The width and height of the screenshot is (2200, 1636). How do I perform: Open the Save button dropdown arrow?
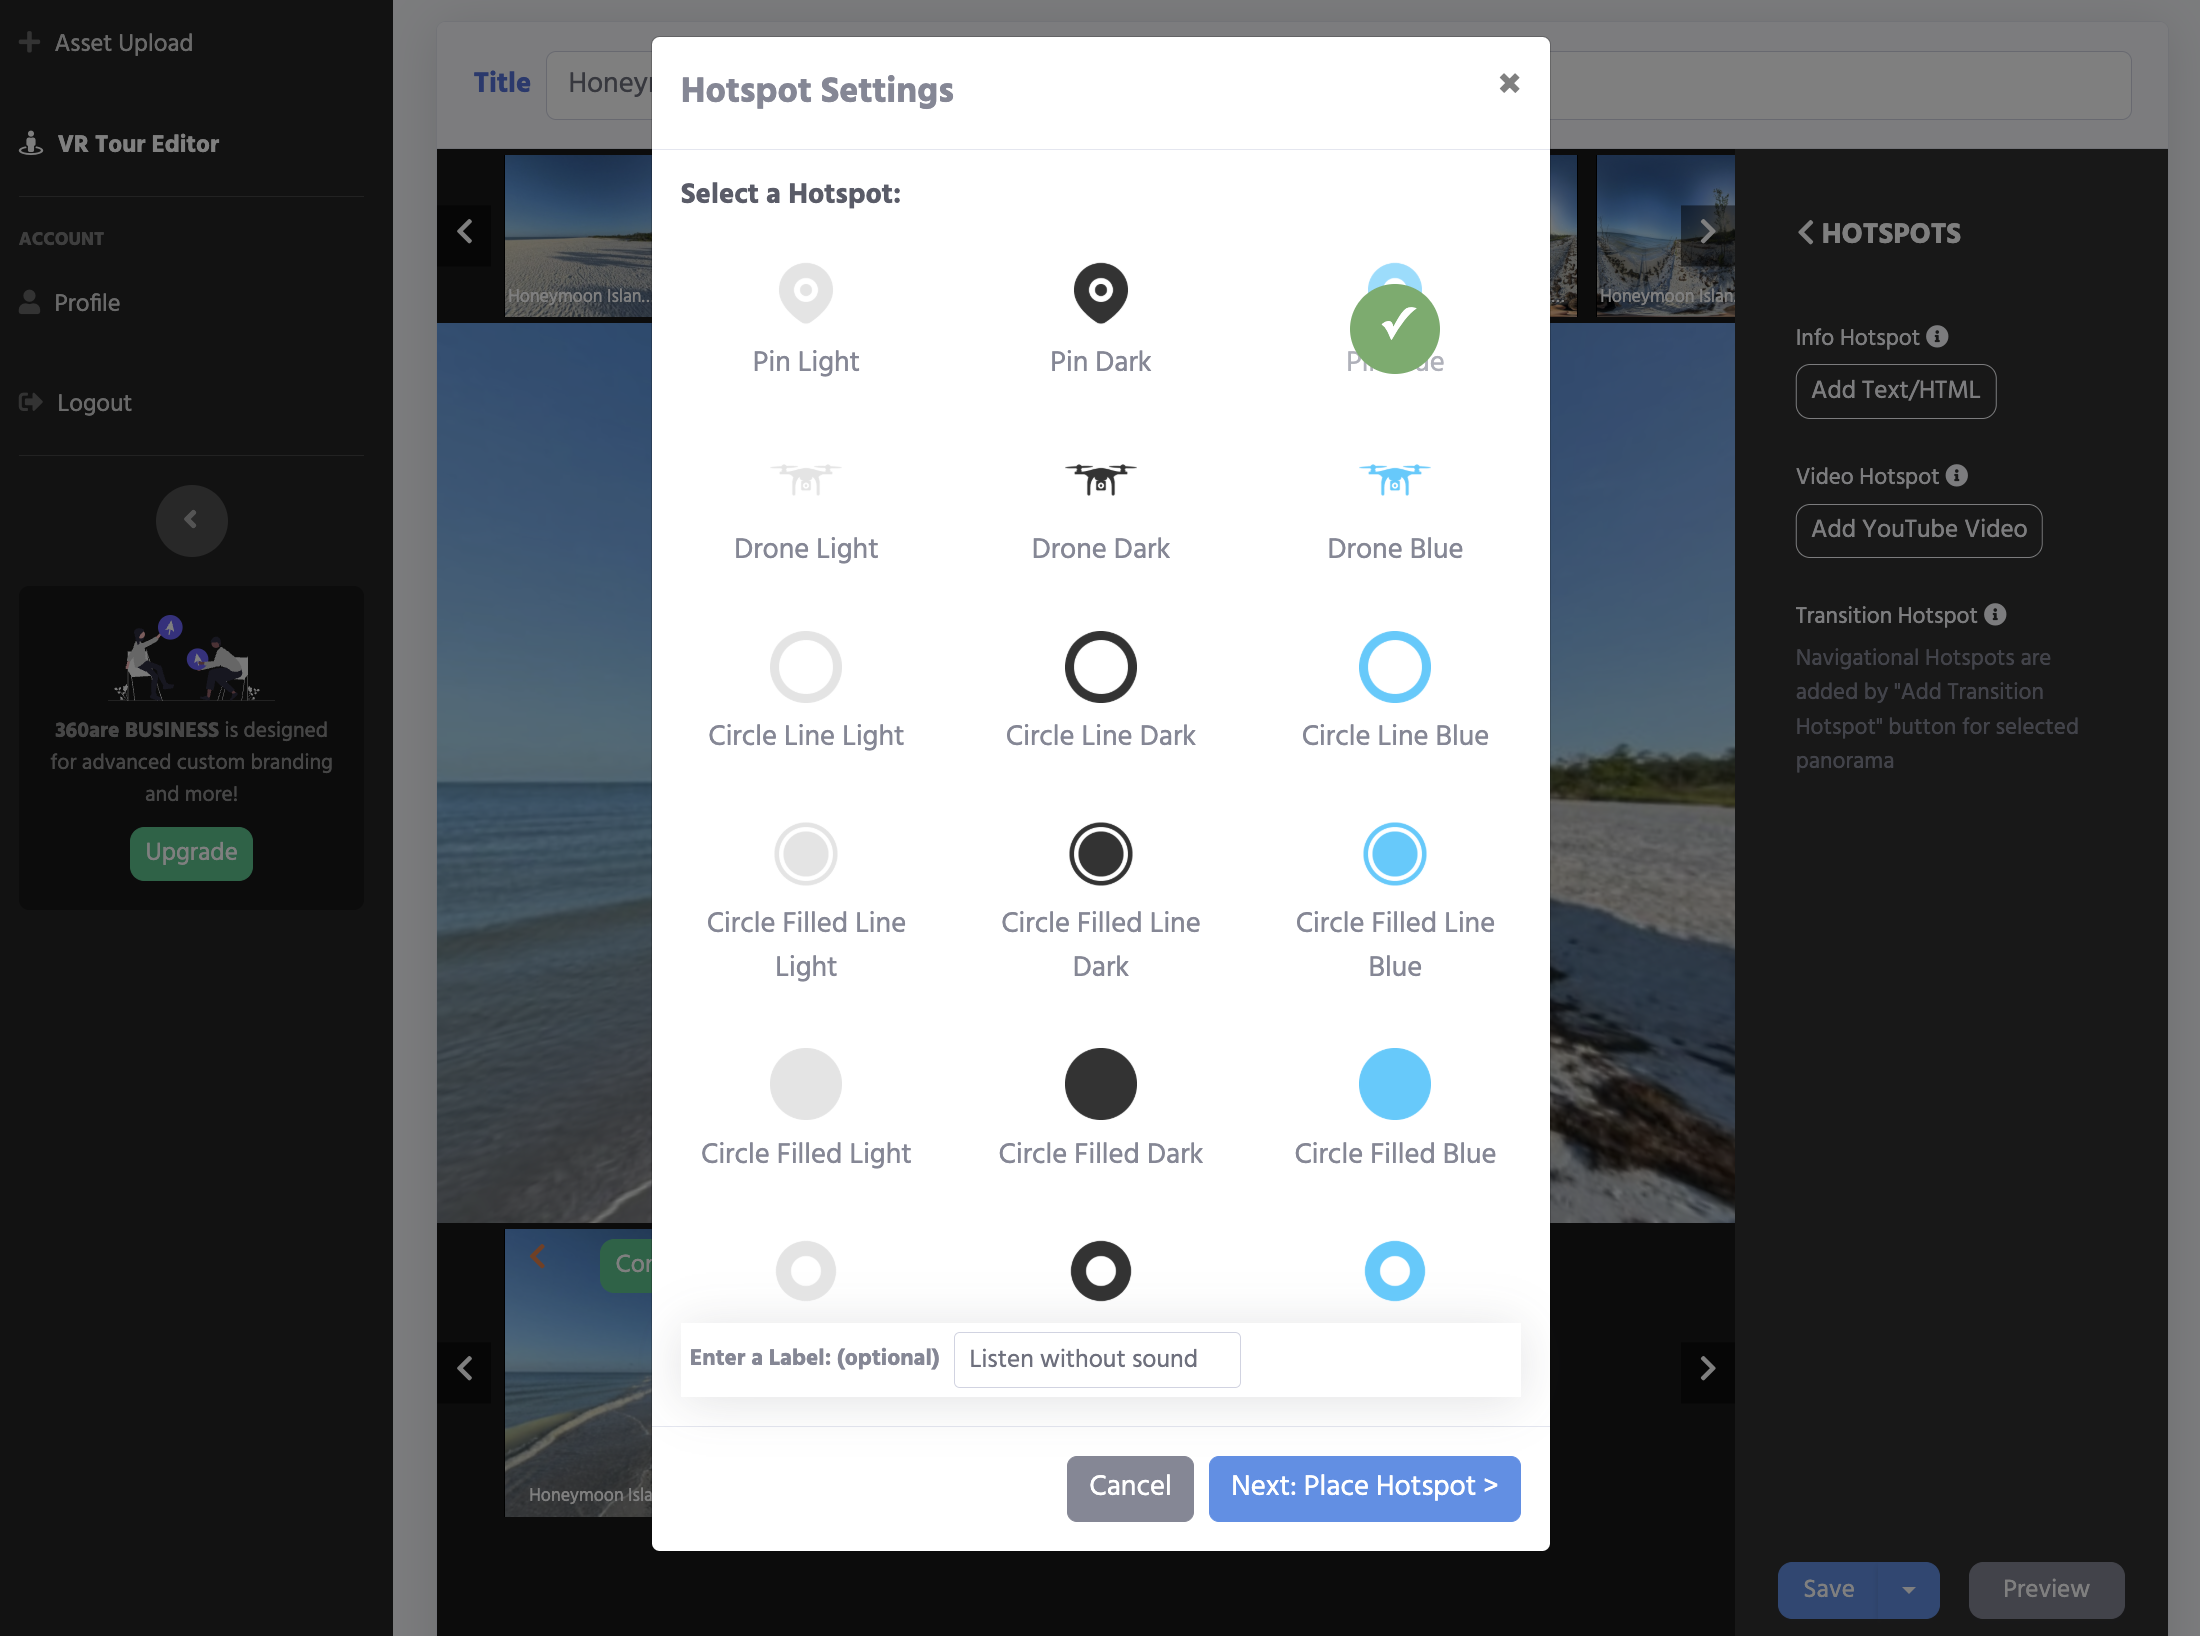click(1908, 1590)
